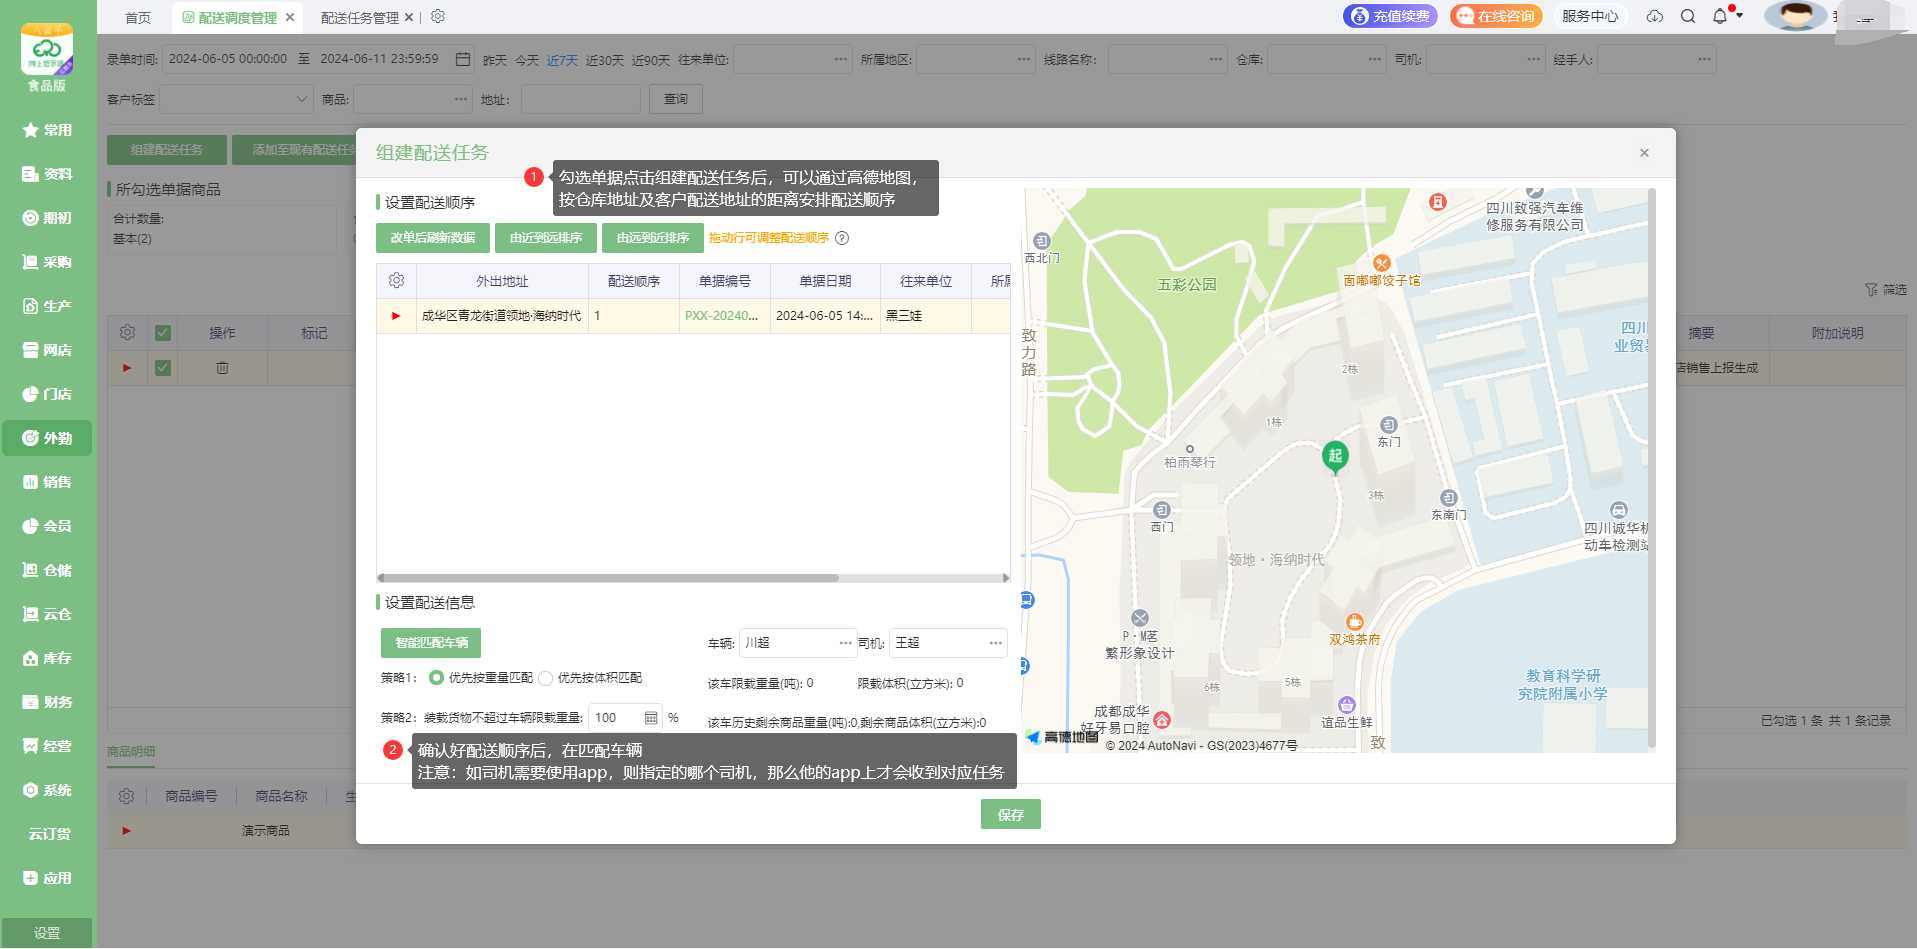Open the 仓储 sidebar section
Image resolution: width=1917 pixels, height=949 pixels.
coord(47,570)
